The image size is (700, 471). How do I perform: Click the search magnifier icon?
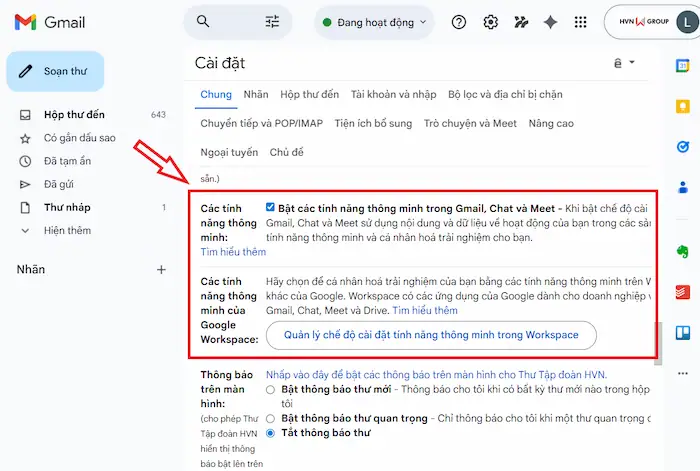click(204, 21)
